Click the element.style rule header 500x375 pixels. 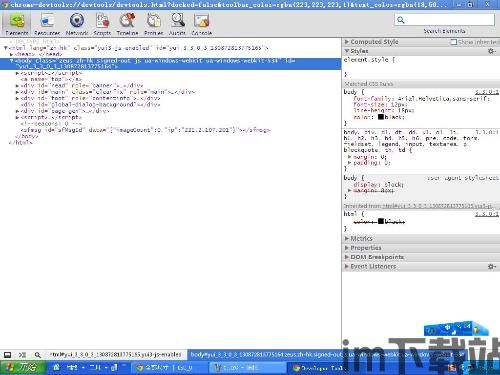369,60
